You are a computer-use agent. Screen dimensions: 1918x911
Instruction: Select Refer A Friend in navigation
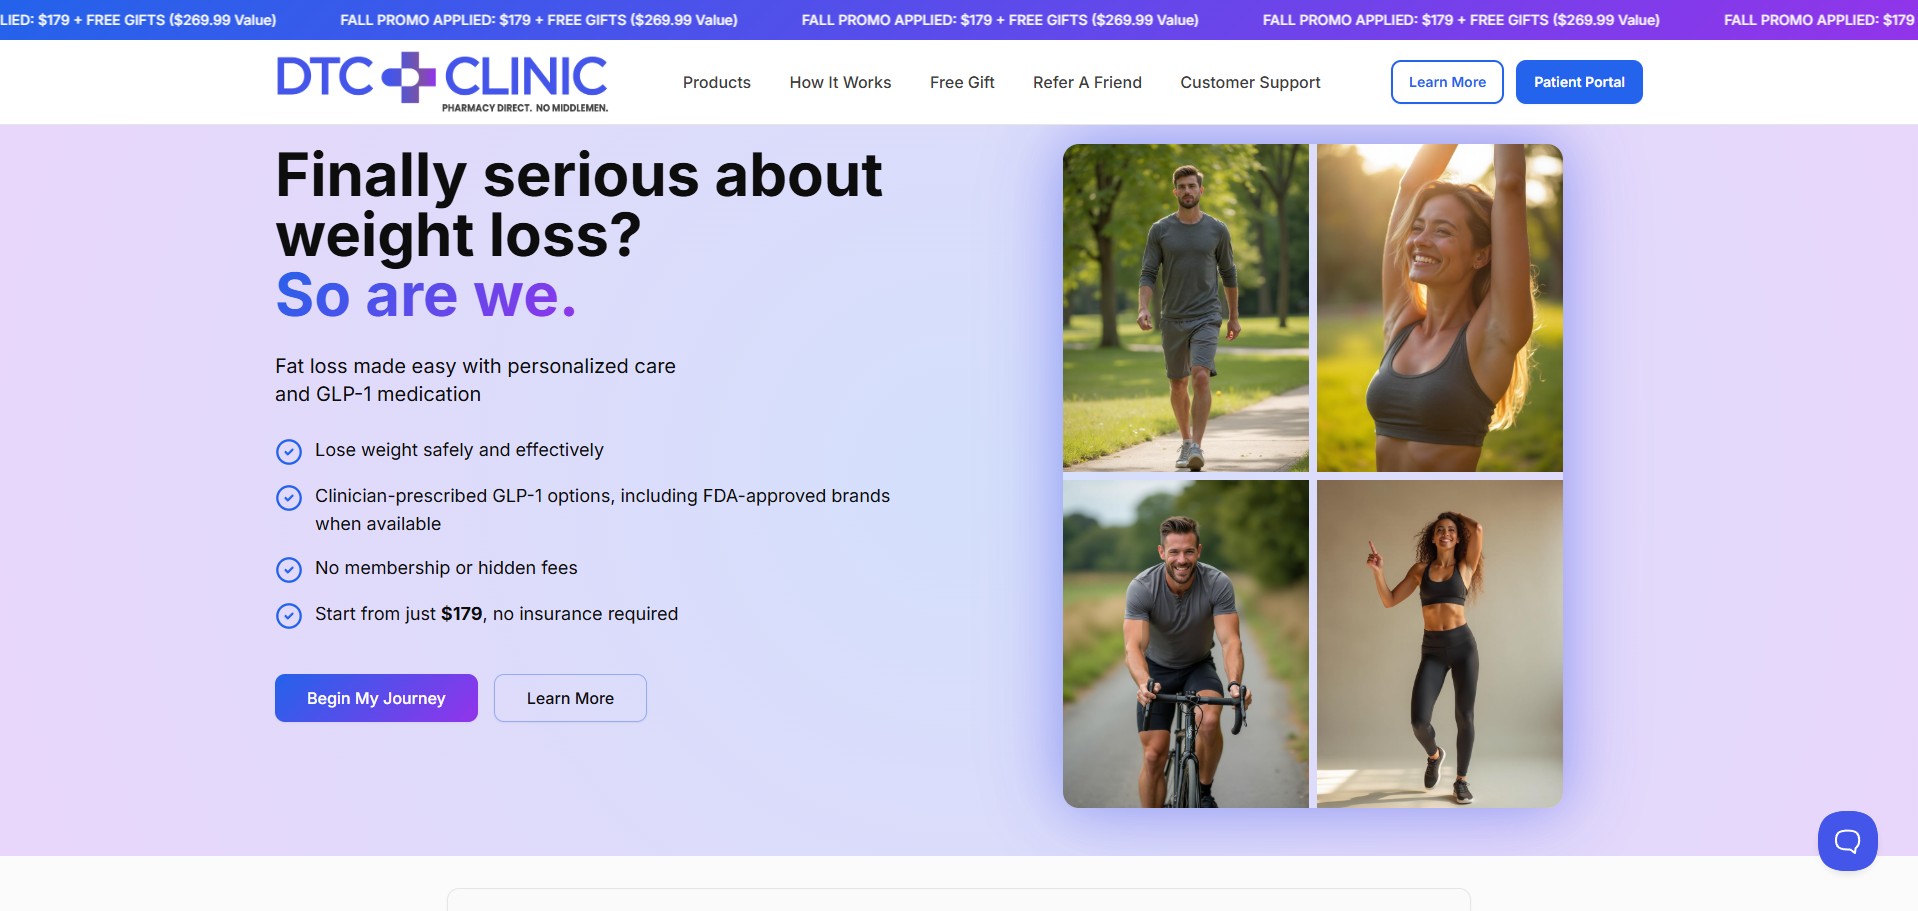(1087, 82)
